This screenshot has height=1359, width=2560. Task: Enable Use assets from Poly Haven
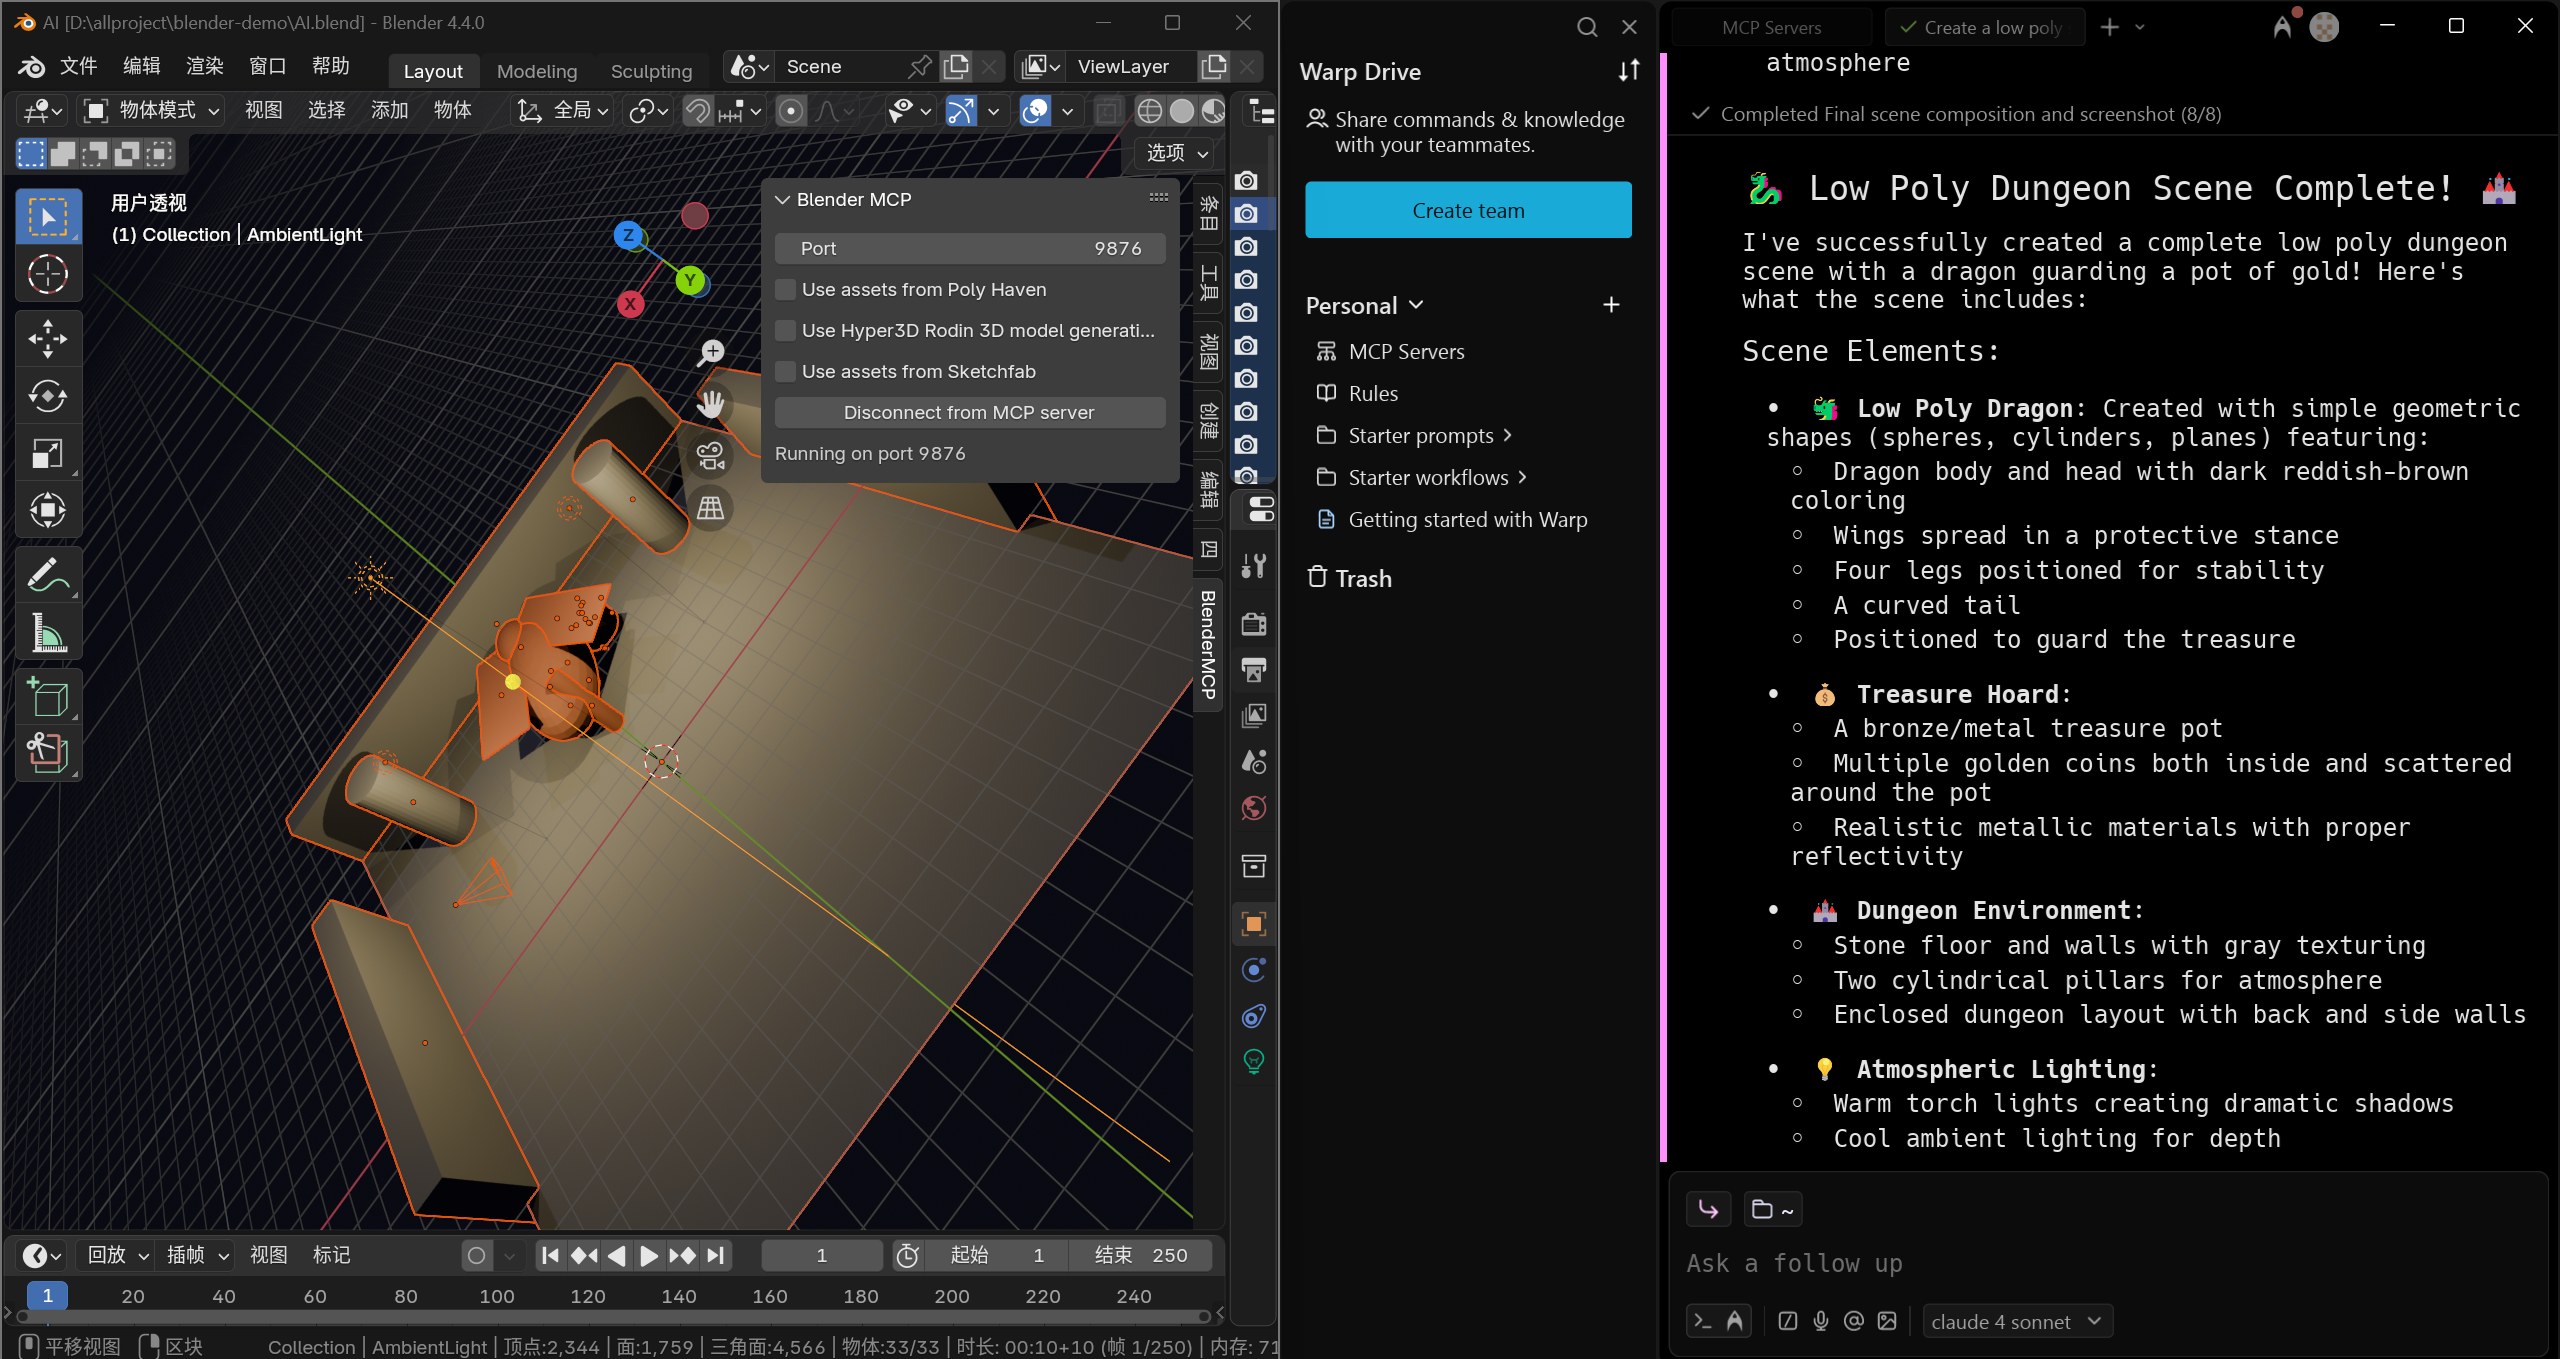click(x=786, y=290)
